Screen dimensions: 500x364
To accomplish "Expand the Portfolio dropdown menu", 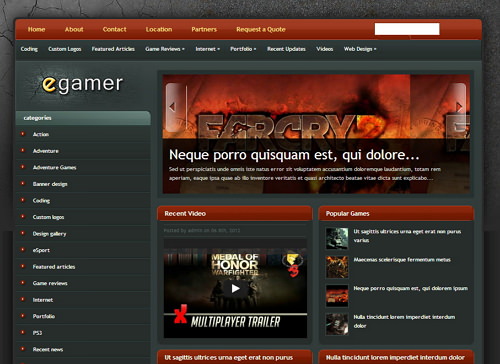I will point(243,49).
